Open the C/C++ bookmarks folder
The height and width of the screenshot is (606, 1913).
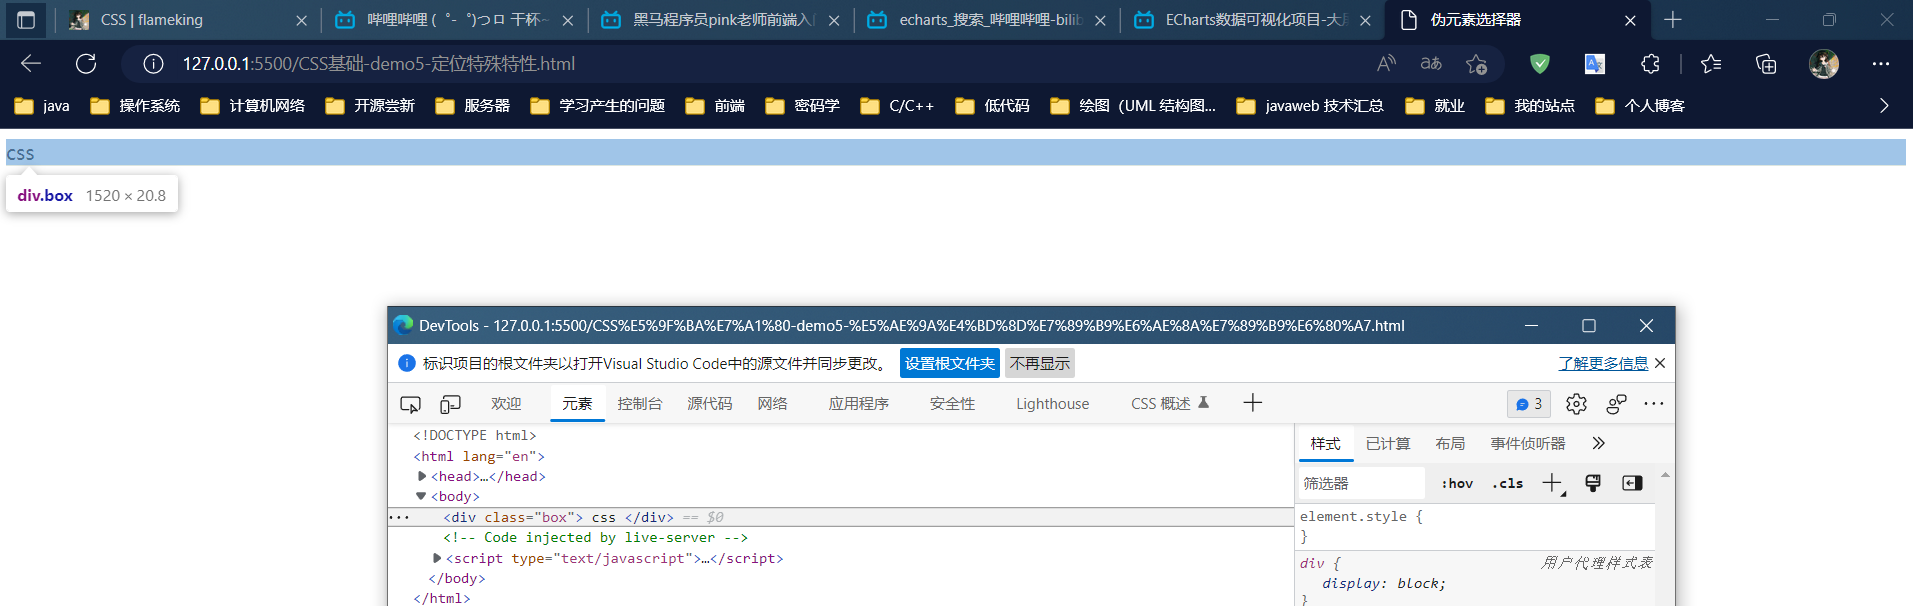tap(897, 106)
